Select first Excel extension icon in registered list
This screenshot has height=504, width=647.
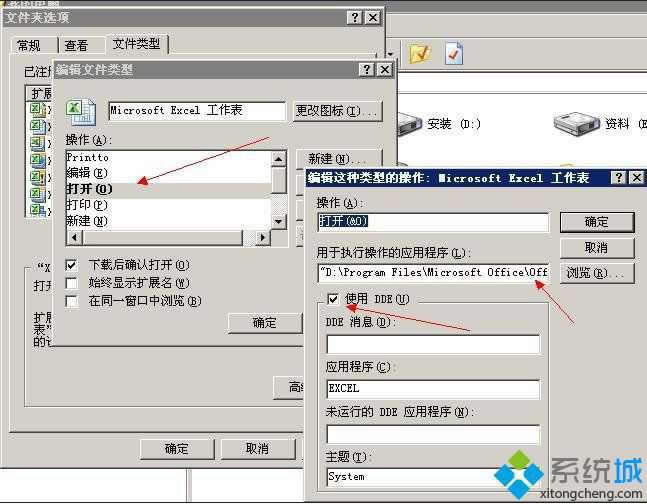click(x=38, y=109)
